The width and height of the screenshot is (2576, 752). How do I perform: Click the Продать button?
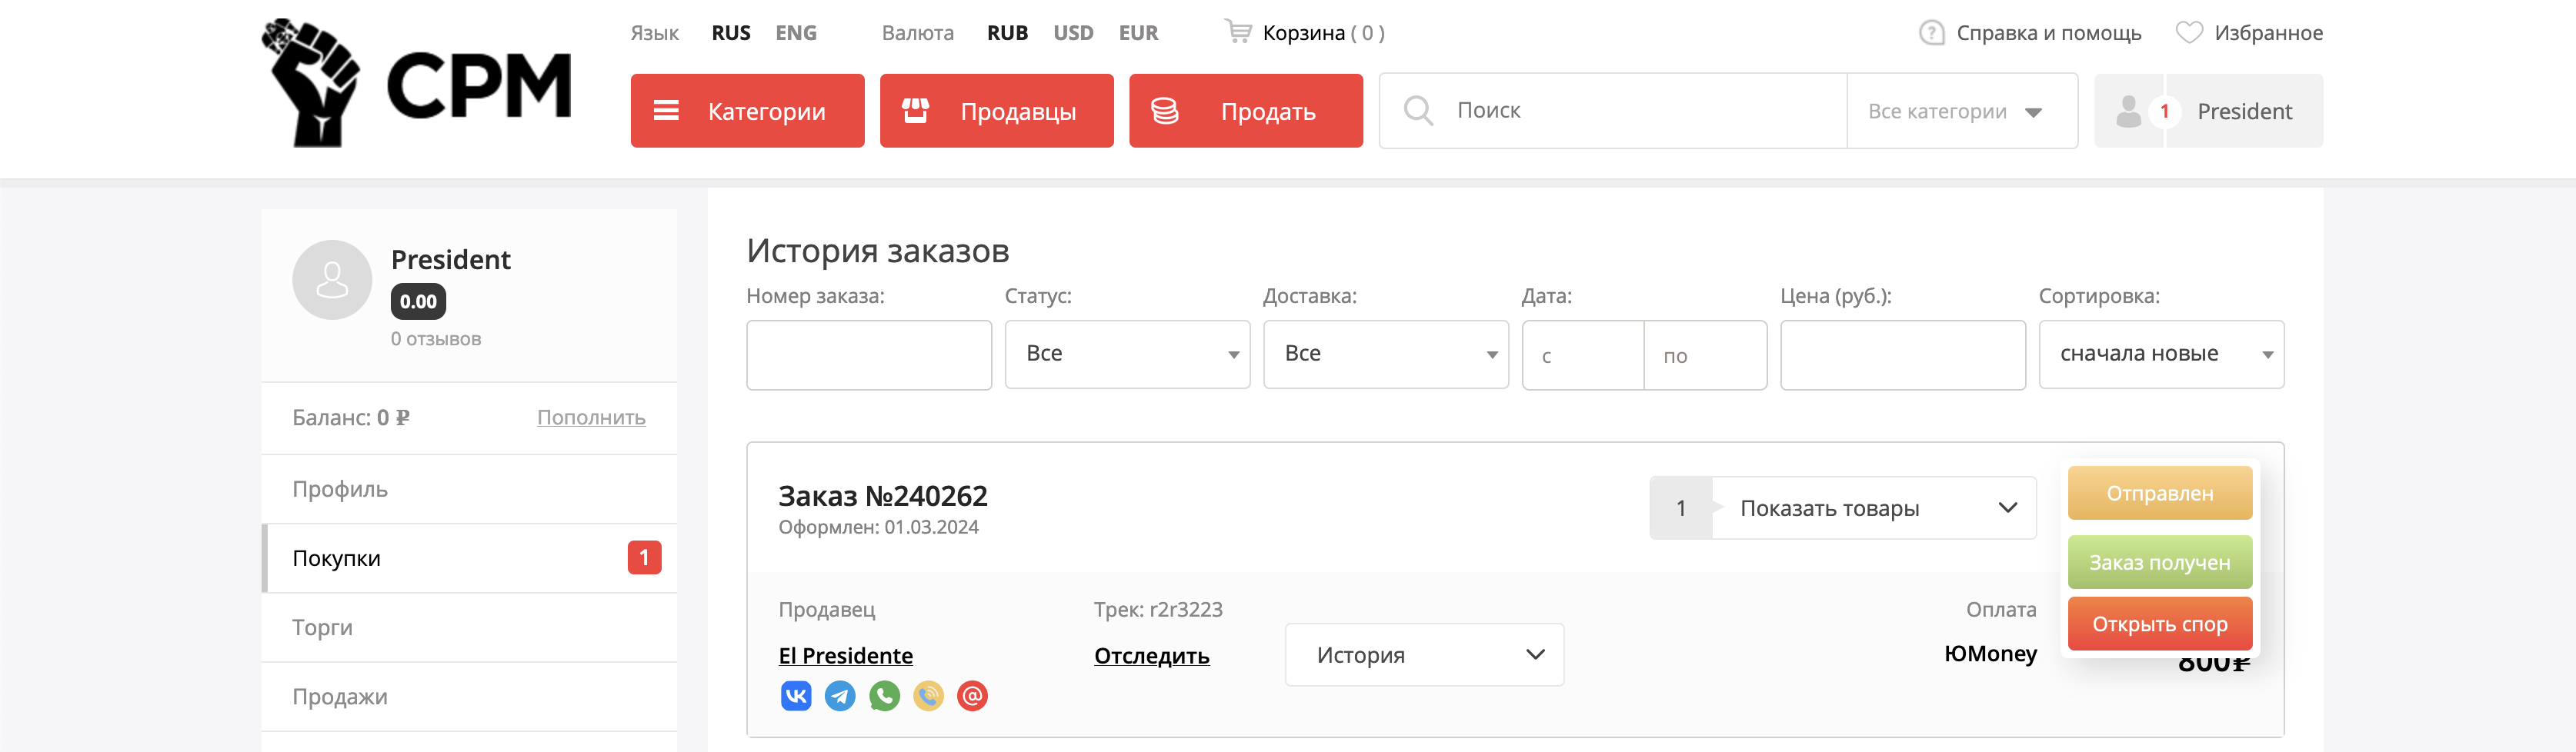(x=1246, y=111)
